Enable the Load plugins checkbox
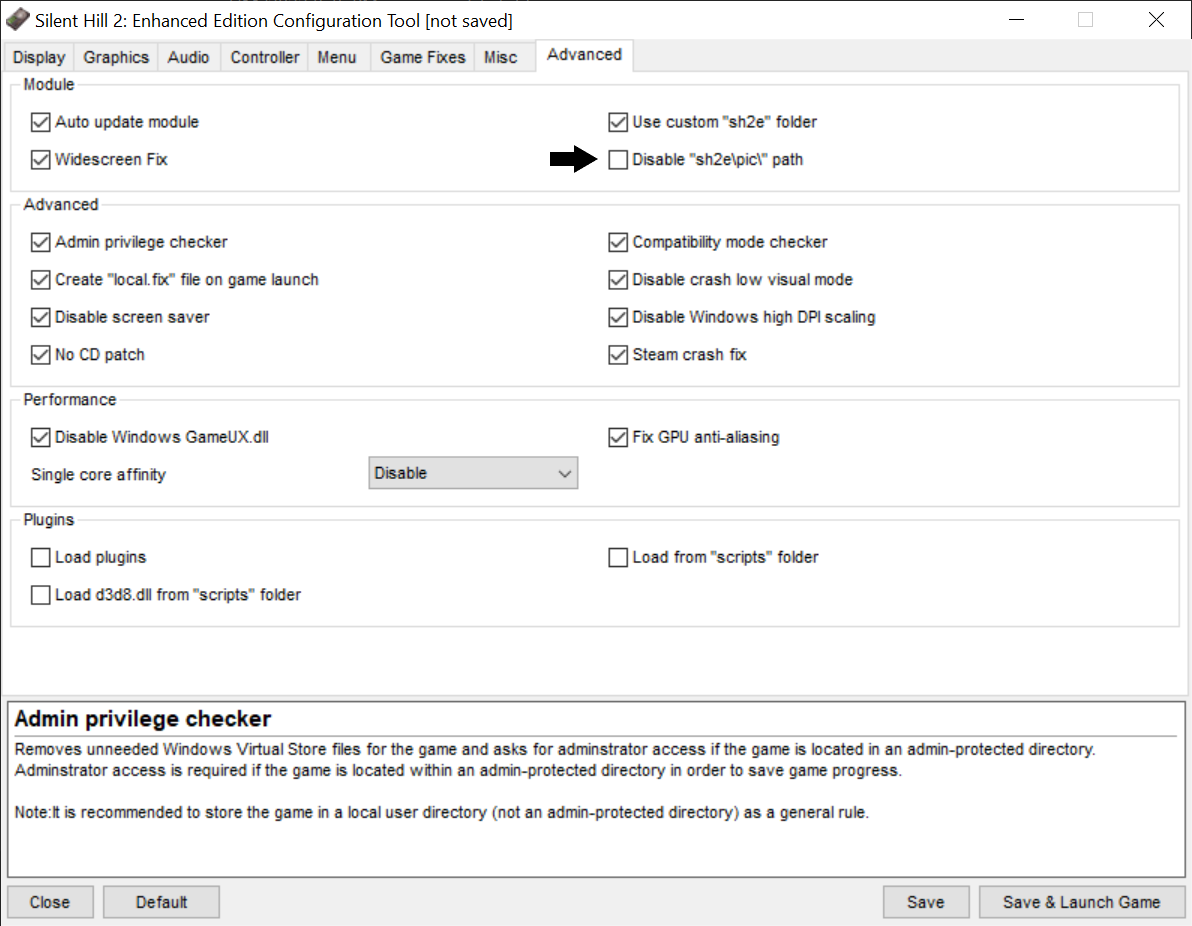The width and height of the screenshot is (1192, 926). [40, 557]
